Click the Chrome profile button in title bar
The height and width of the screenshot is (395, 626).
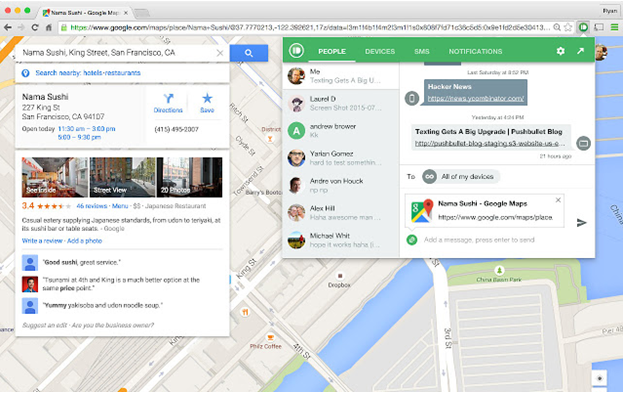610,11
